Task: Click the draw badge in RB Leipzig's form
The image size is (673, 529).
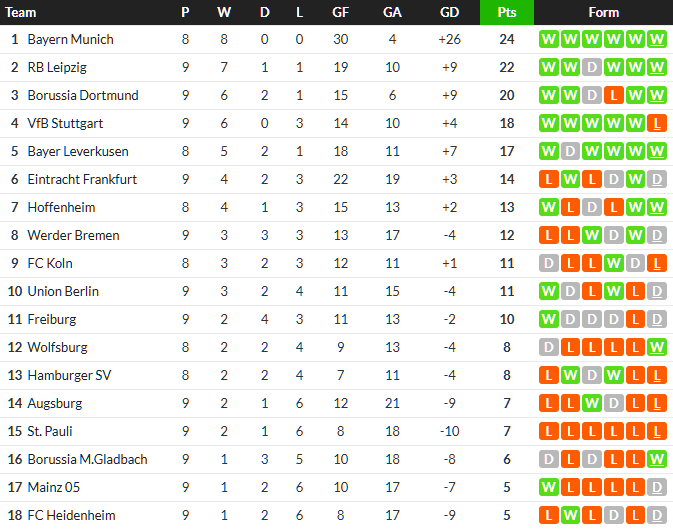Action: [592, 68]
